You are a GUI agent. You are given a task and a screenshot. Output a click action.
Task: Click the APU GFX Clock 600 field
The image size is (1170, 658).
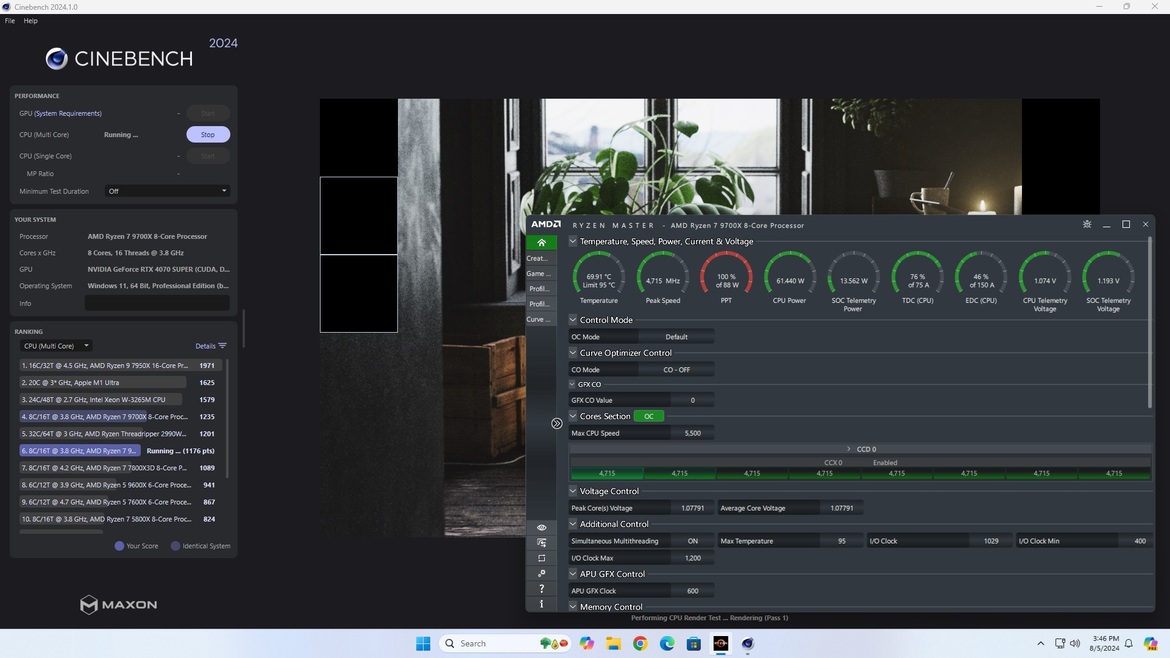pos(692,591)
